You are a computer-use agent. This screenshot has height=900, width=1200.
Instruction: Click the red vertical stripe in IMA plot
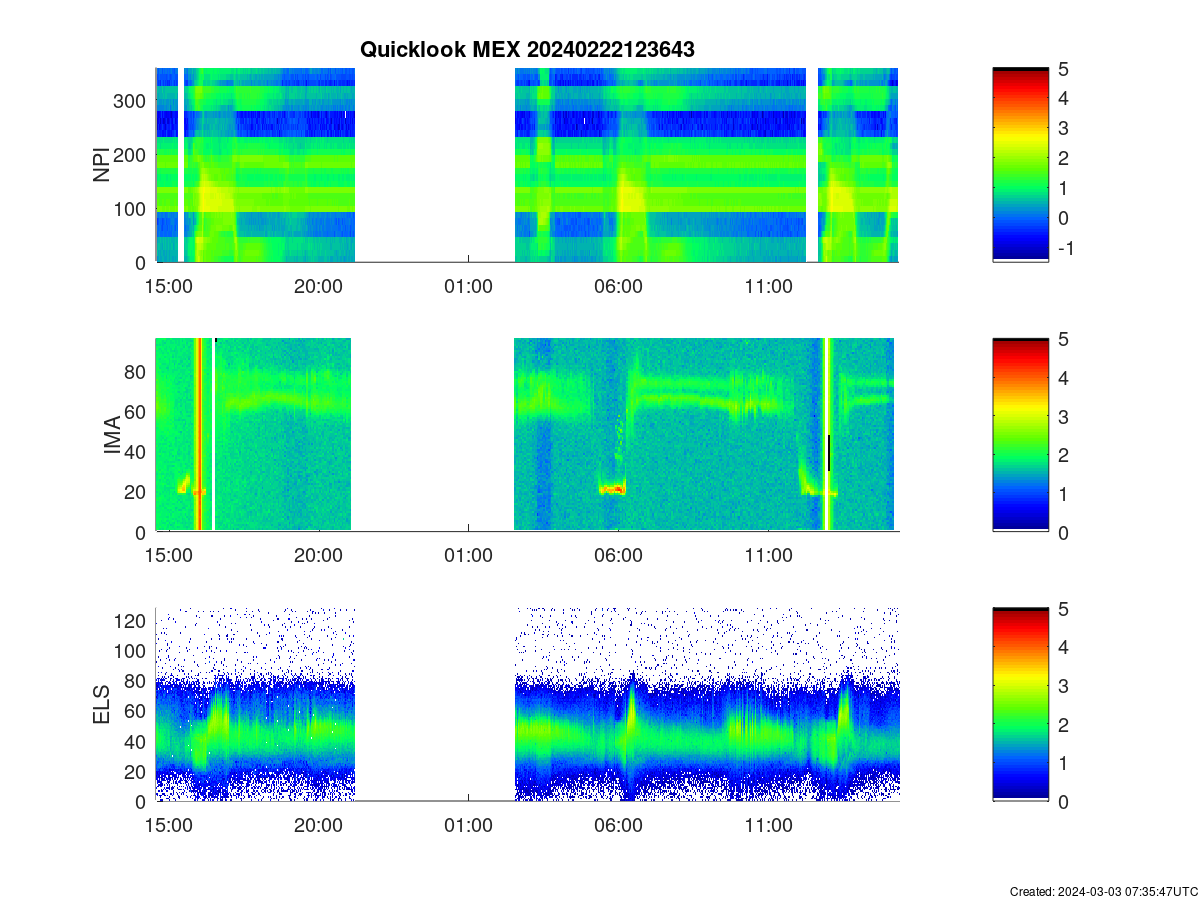click(198, 435)
